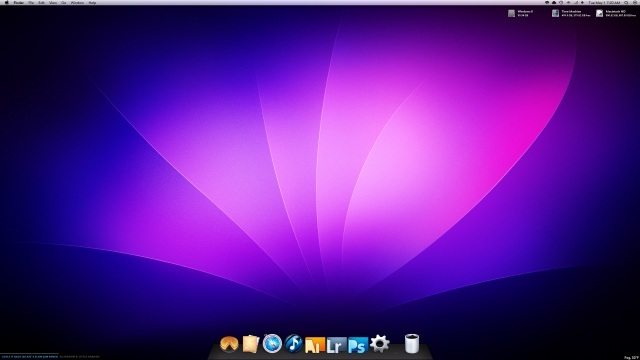This screenshot has height=360, width=640.
Task: Open the Edit menu
Action: [42, 2]
